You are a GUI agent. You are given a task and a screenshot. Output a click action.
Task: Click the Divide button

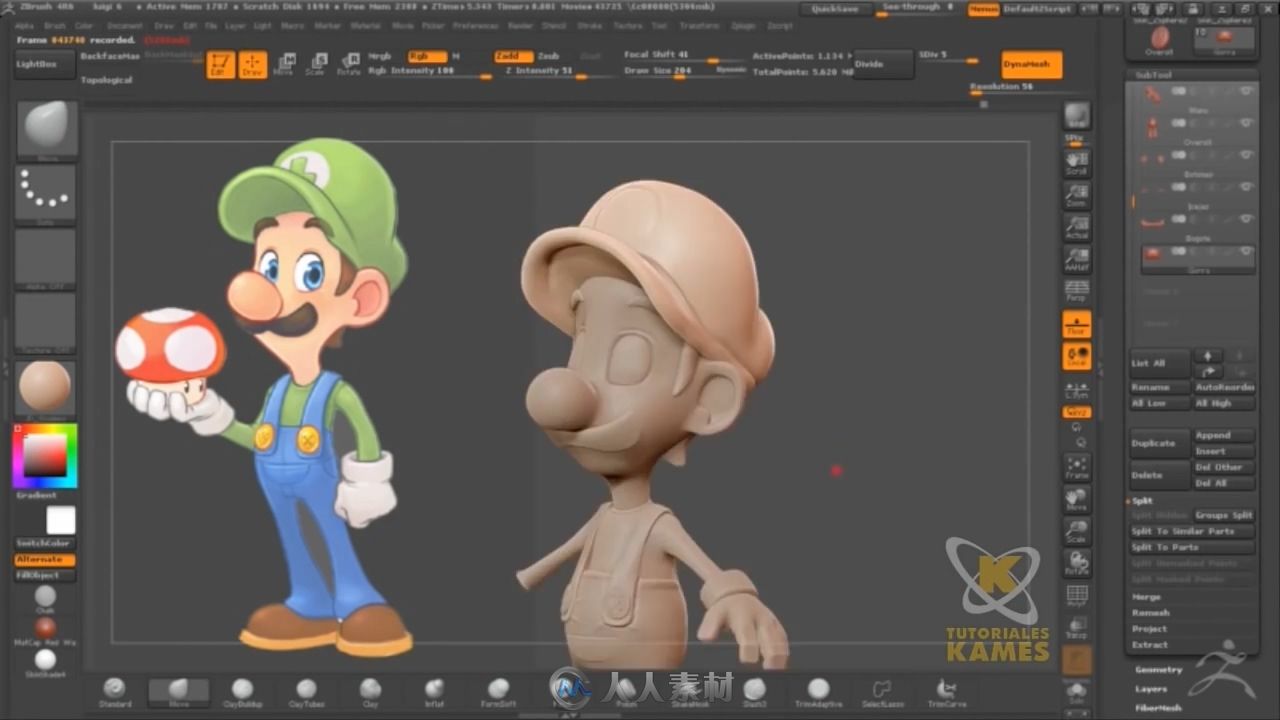883,65
